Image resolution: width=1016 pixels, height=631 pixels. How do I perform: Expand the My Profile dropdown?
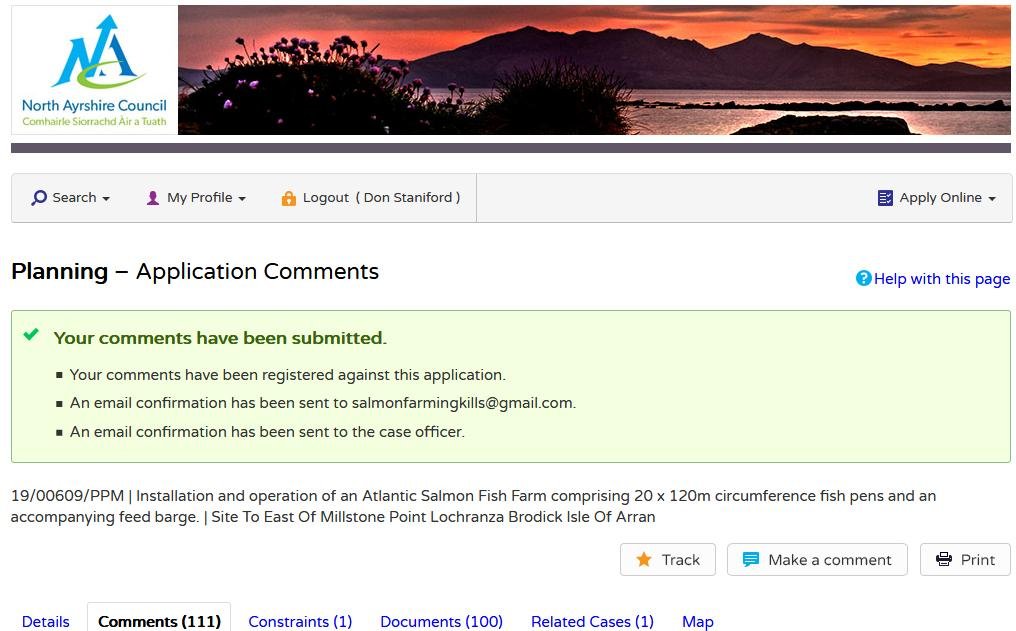pyautogui.click(x=196, y=197)
